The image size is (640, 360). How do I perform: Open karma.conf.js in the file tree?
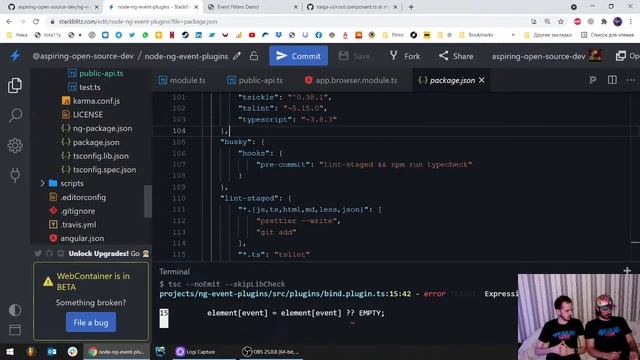[x=96, y=101]
